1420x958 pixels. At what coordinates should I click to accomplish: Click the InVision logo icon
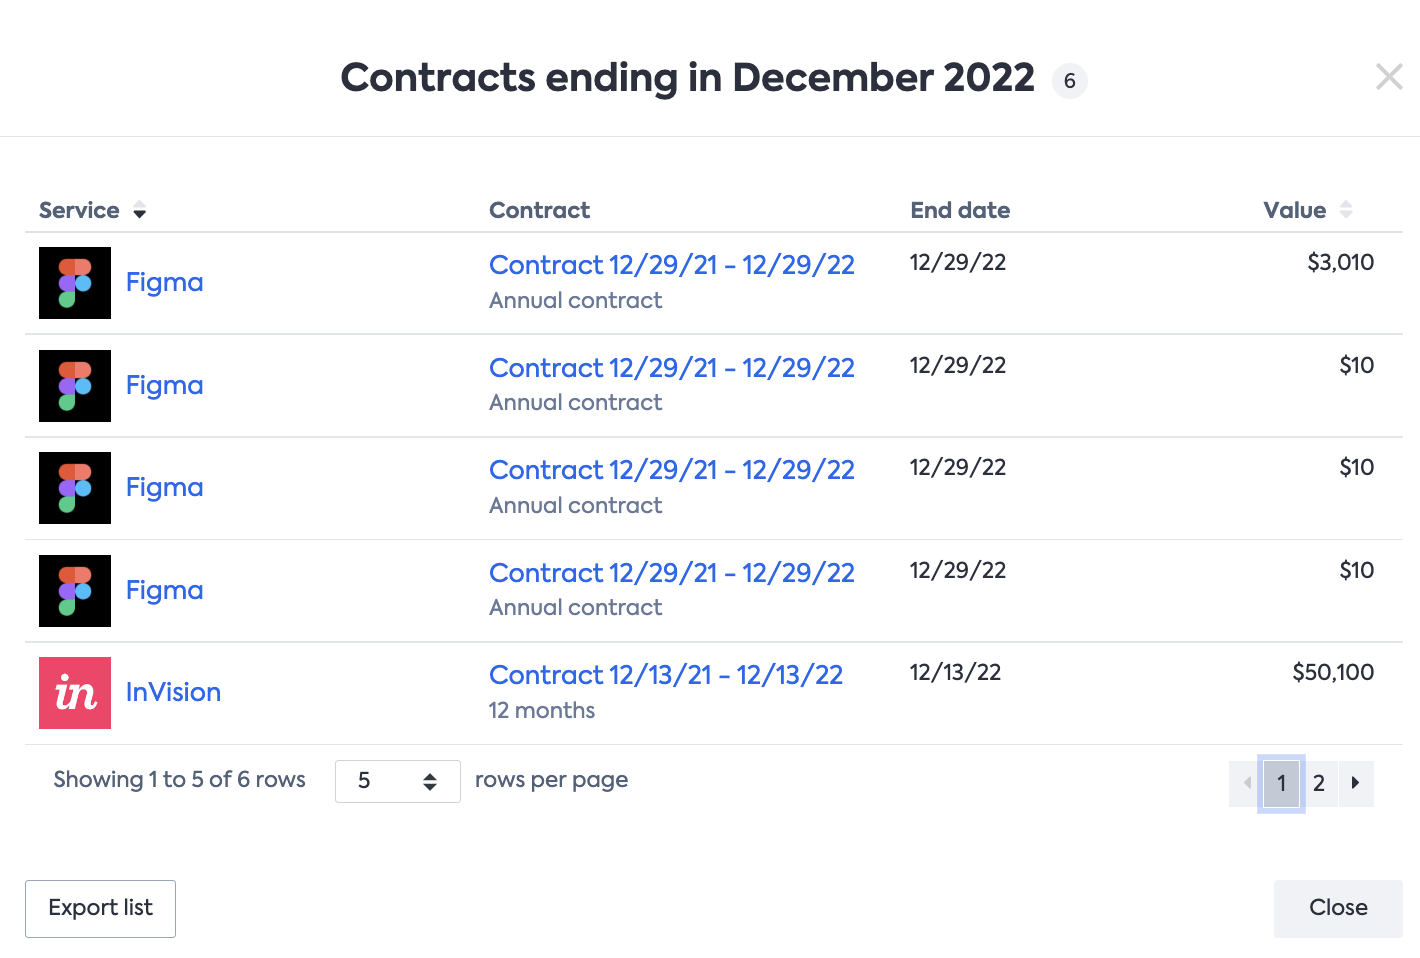point(75,693)
